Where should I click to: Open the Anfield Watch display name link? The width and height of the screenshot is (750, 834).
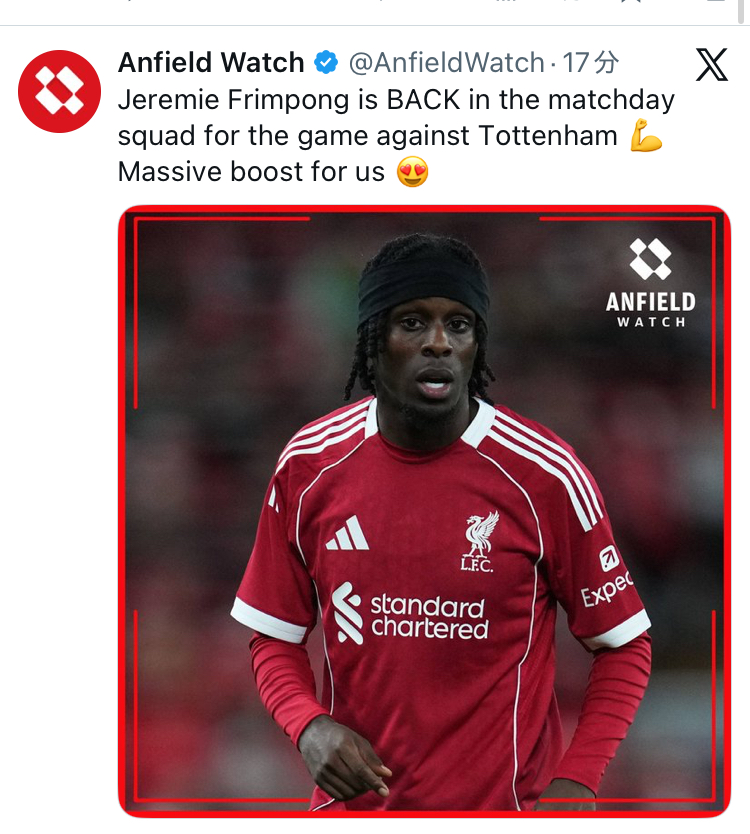(211, 63)
